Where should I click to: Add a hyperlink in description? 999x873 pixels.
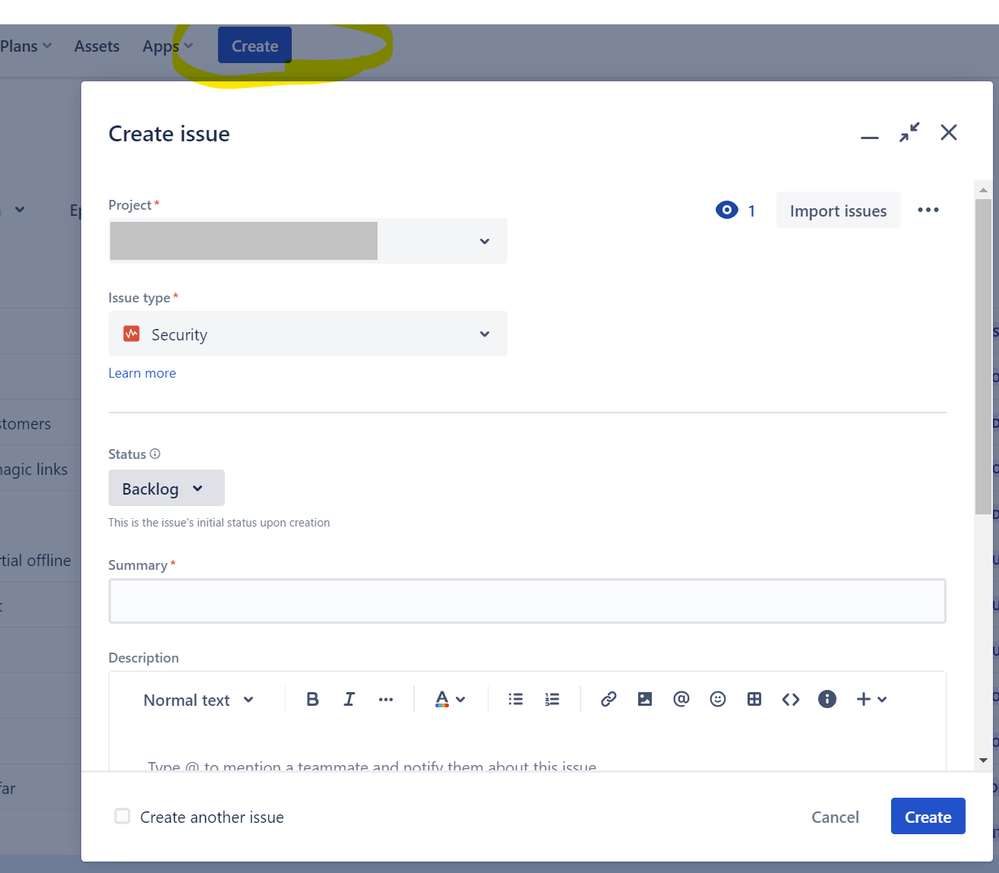pos(608,699)
